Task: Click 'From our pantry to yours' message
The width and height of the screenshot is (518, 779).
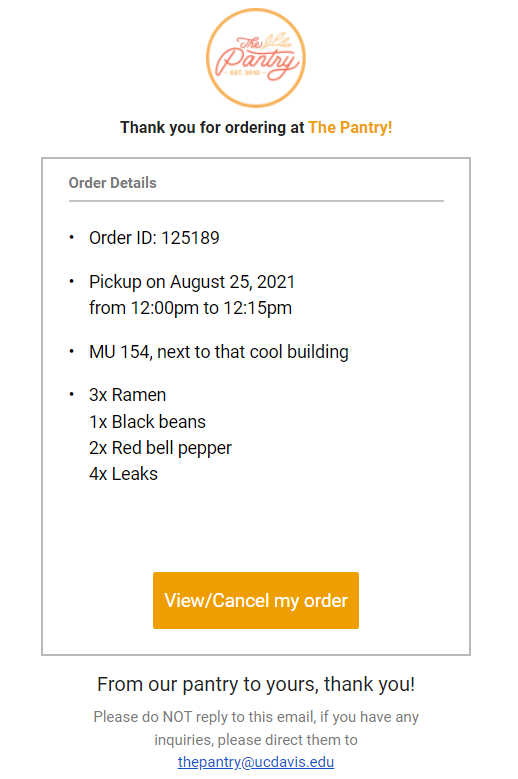Action: click(x=256, y=684)
